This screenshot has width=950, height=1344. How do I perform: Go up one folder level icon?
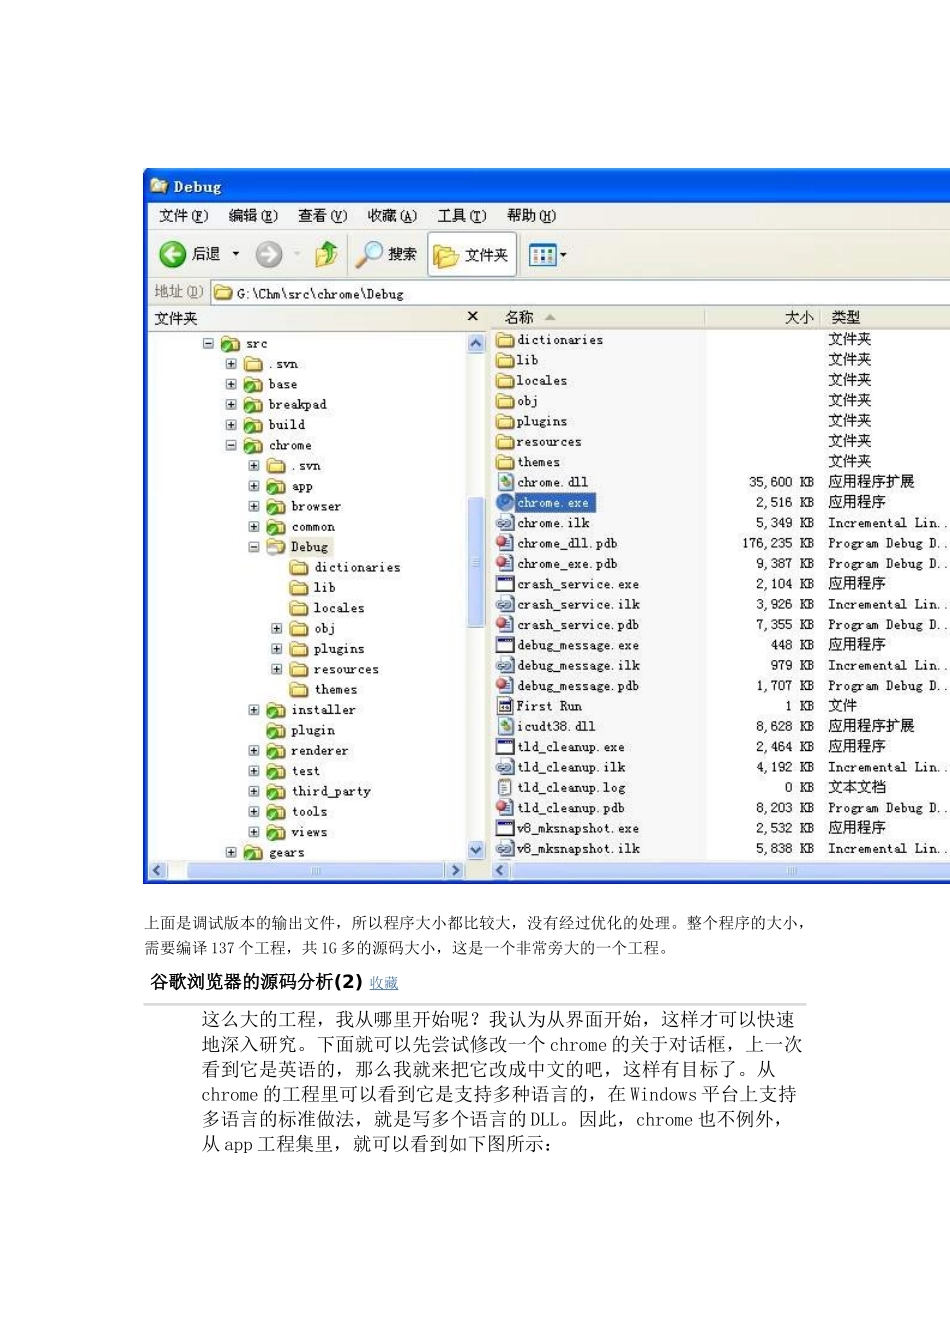point(326,254)
